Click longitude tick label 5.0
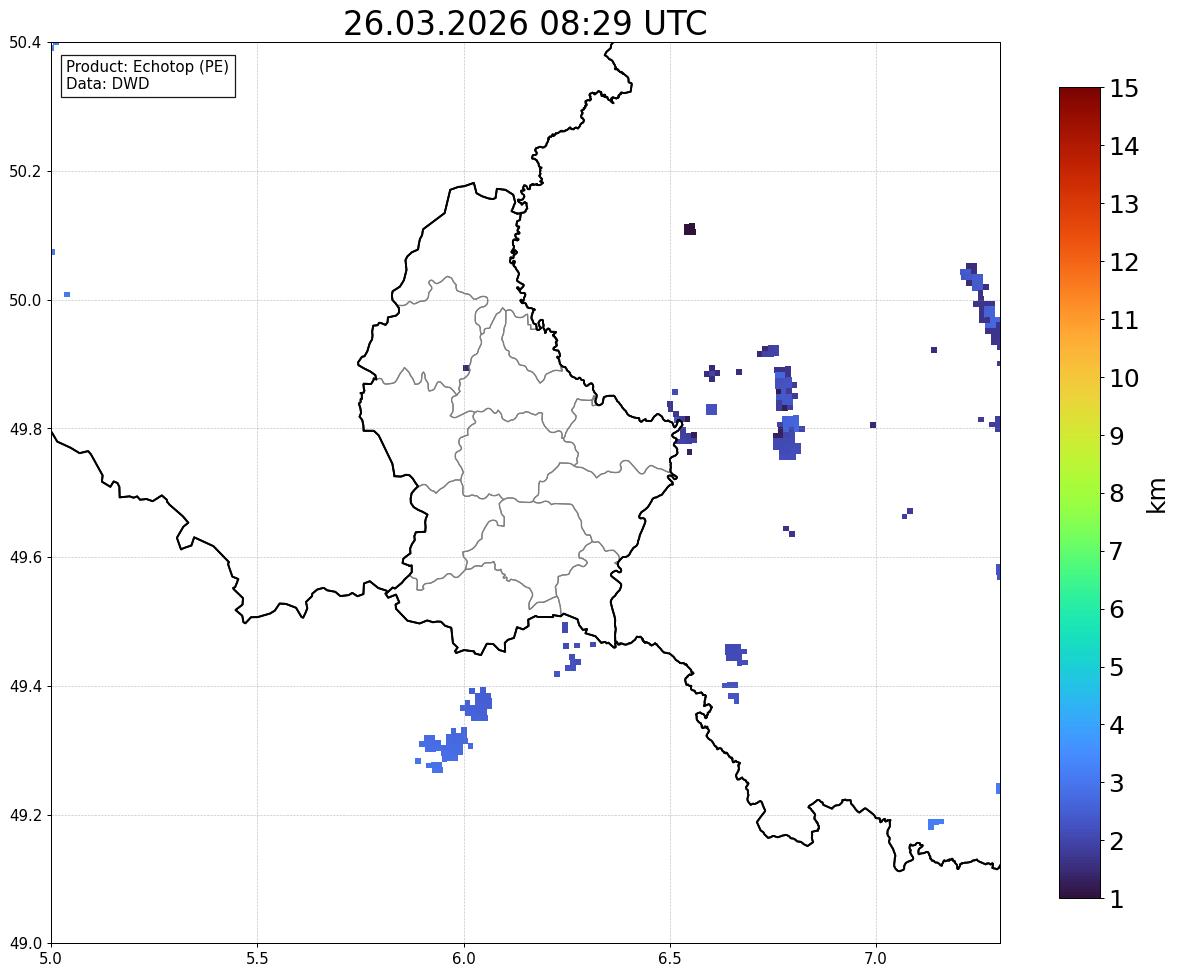Viewport: 1178px width, 976px height. pos(51,959)
